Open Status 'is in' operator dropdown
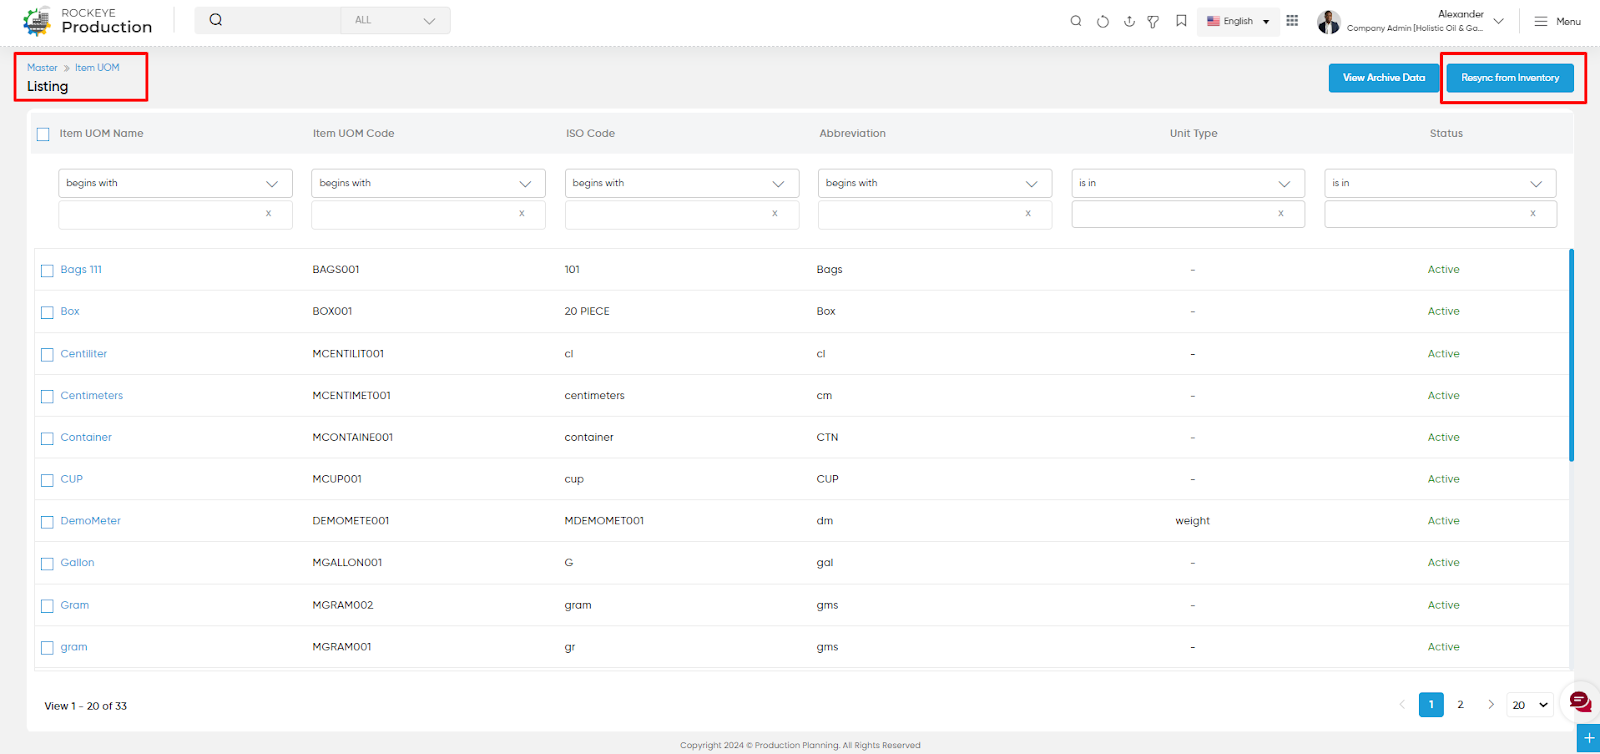The height and width of the screenshot is (754, 1600). click(1441, 183)
